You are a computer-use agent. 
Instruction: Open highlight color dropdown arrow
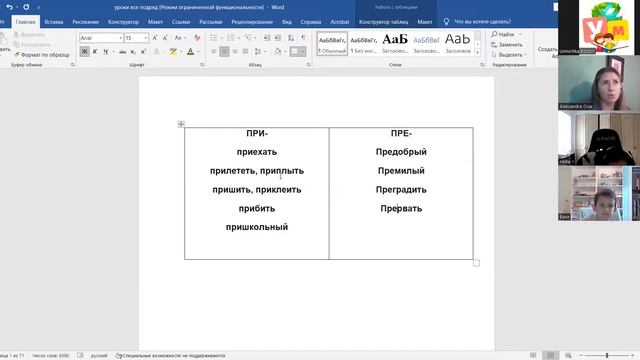tap(181, 52)
